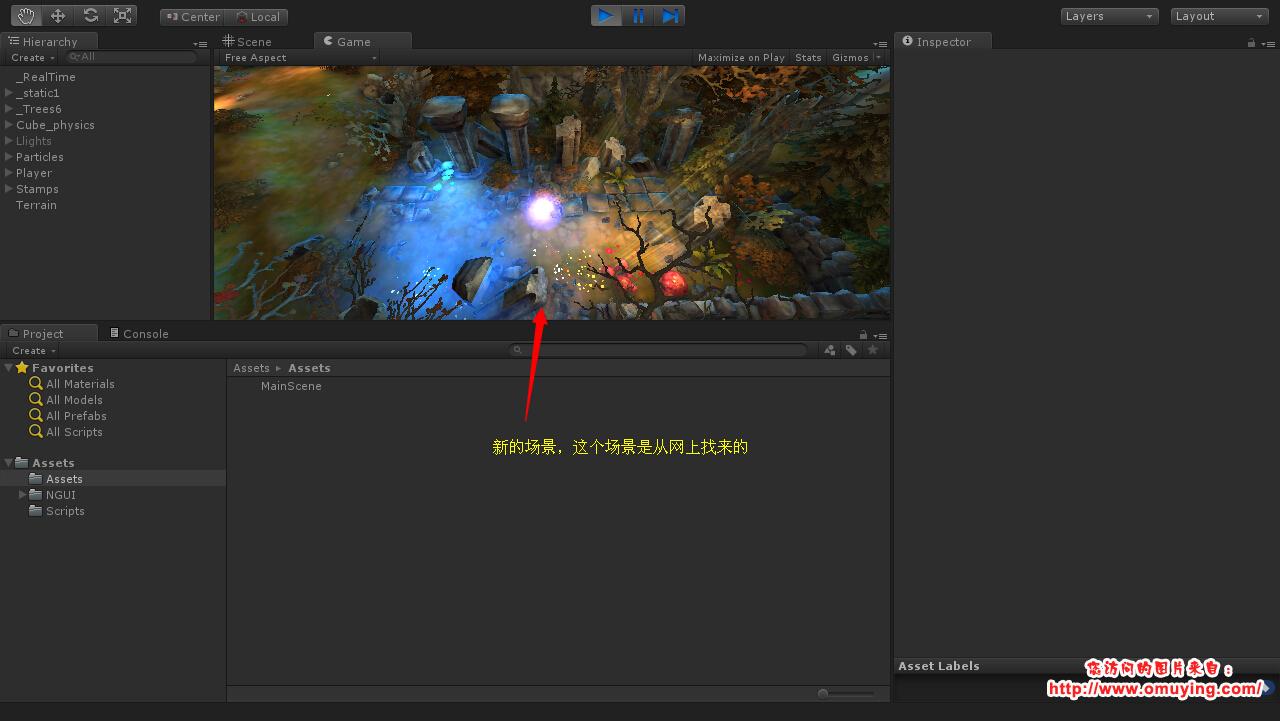Select the All Scripts favorite
Image resolution: width=1280 pixels, height=721 pixels.
click(x=66, y=432)
